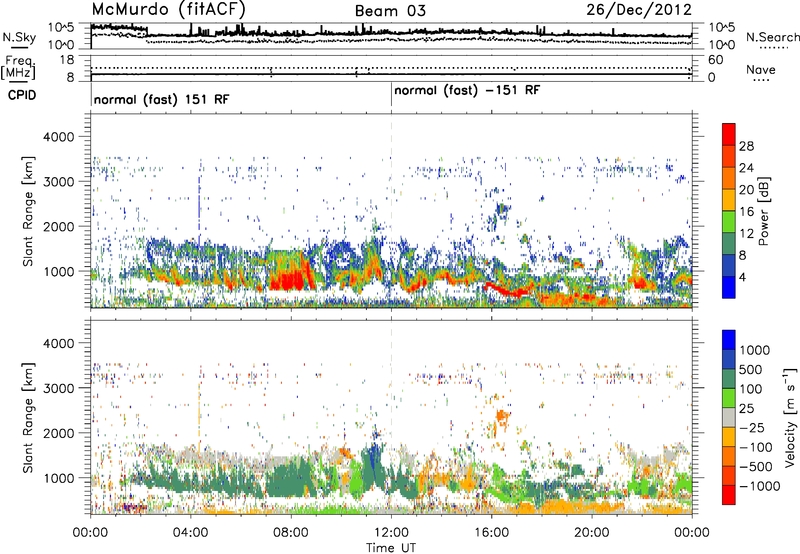Click the power colorbar 16 tick value
The height and width of the screenshot is (554, 800).
tap(746, 212)
